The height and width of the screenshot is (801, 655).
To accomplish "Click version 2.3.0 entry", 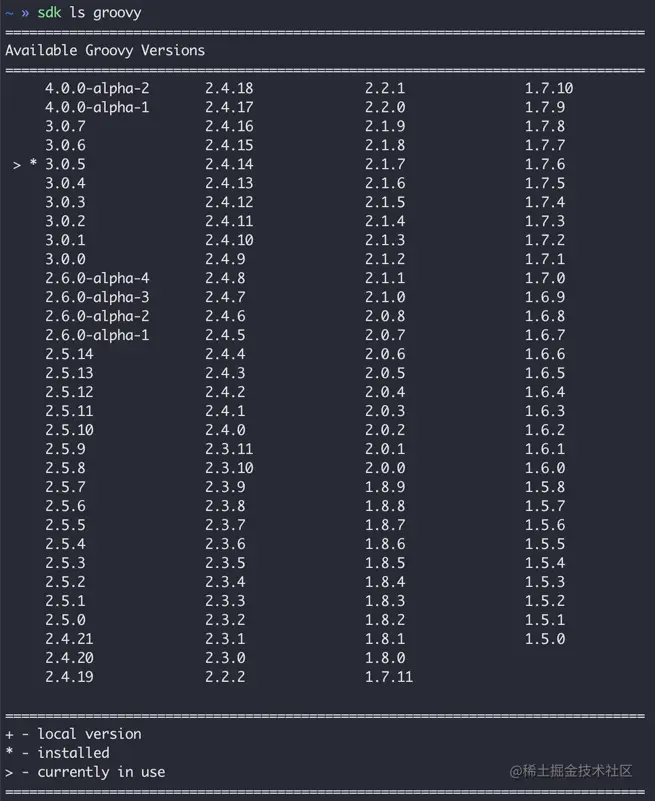I will pos(225,657).
